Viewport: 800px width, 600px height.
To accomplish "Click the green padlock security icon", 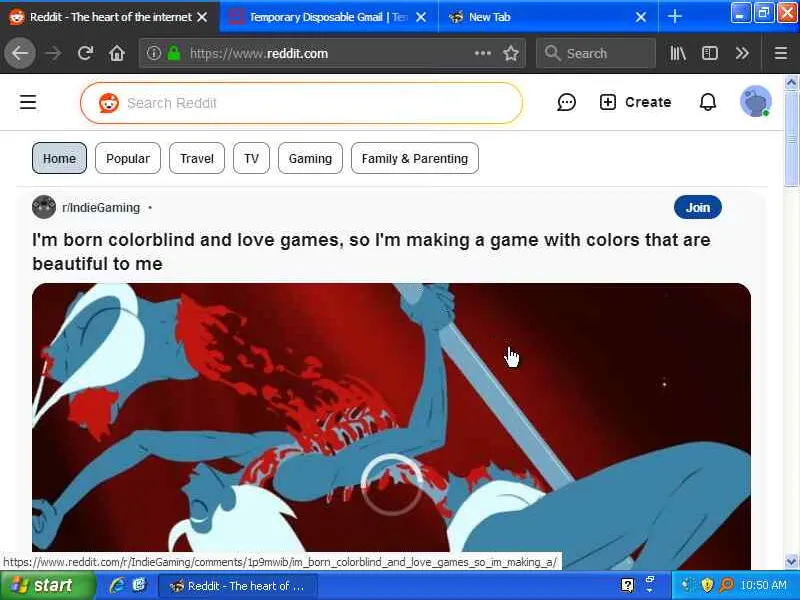I will pos(174,53).
